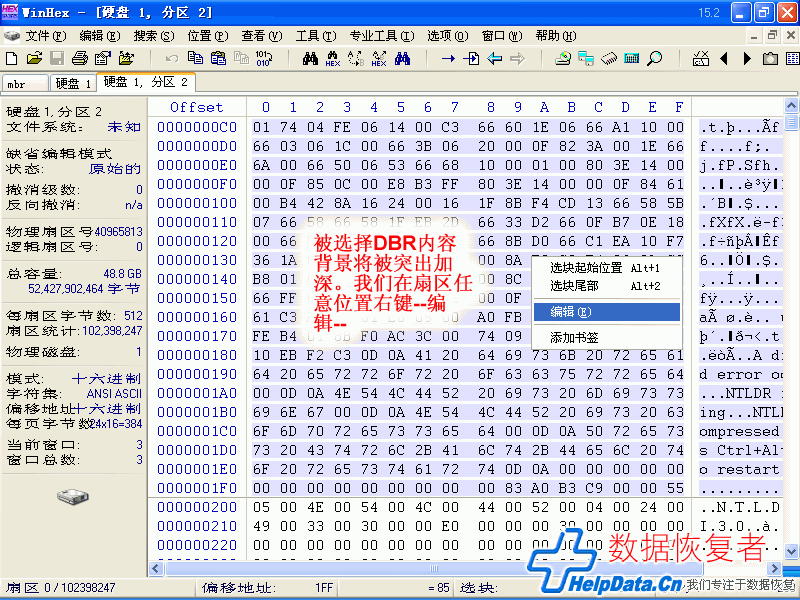Click the Open file folder icon
The image size is (800, 600).
pyautogui.click(x=34, y=59)
